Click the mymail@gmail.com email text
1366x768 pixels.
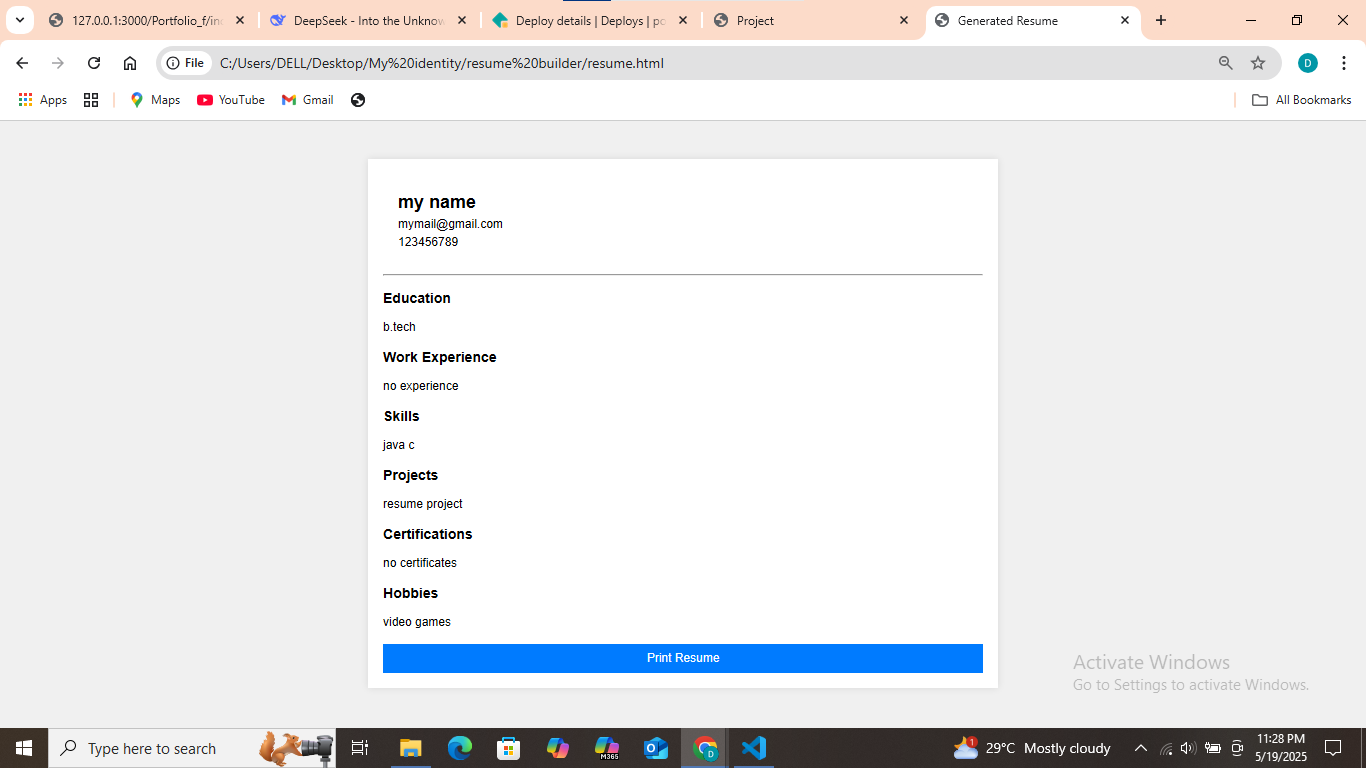pyautogui.click(x=450, y=224)
